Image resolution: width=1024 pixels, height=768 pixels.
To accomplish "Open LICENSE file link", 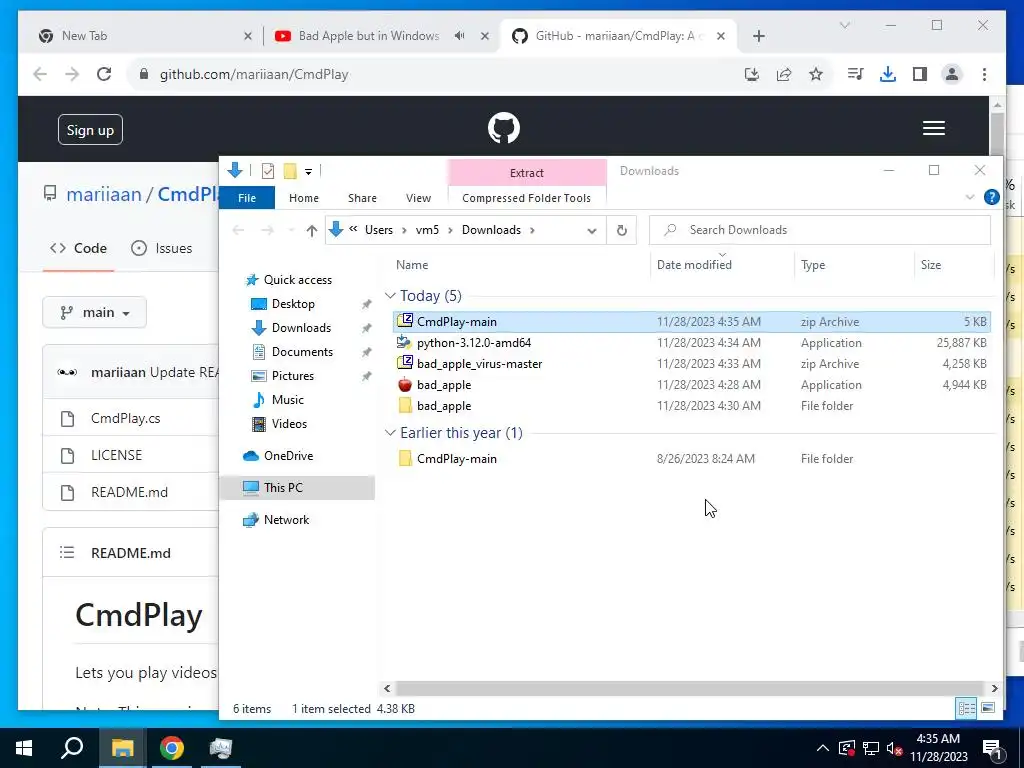I will 116,455.
